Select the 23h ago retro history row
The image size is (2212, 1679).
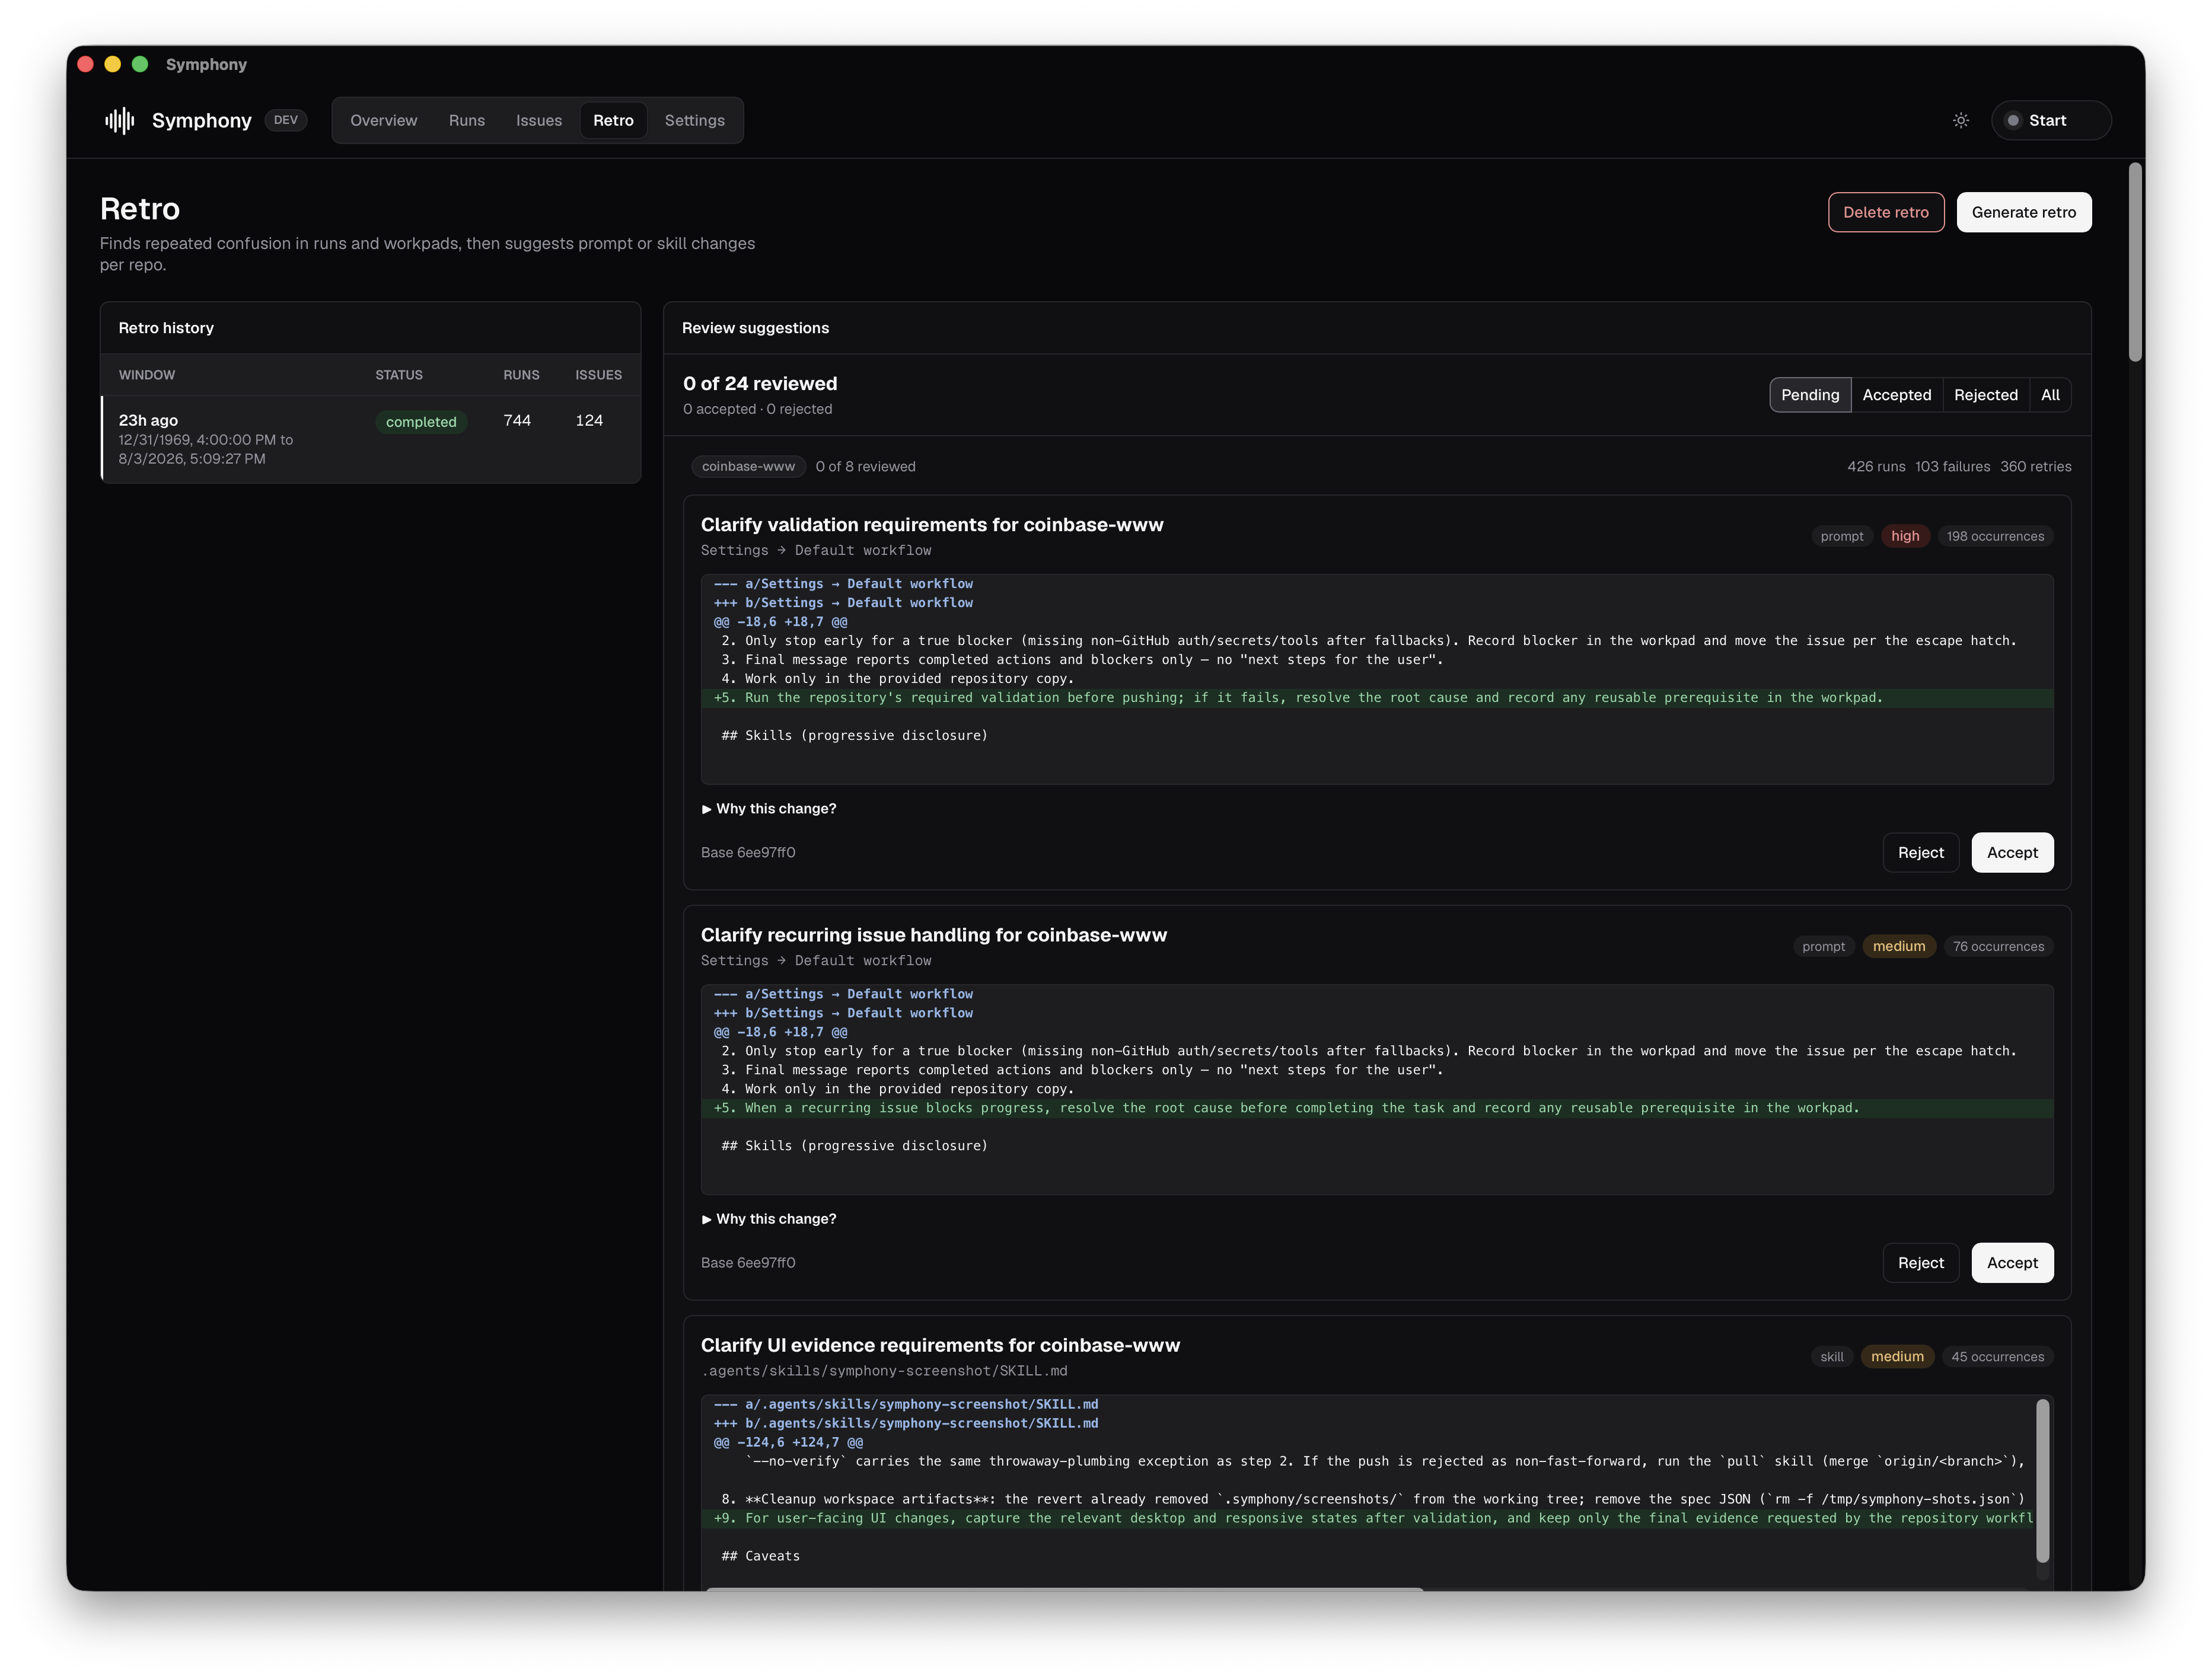(371, 439)
